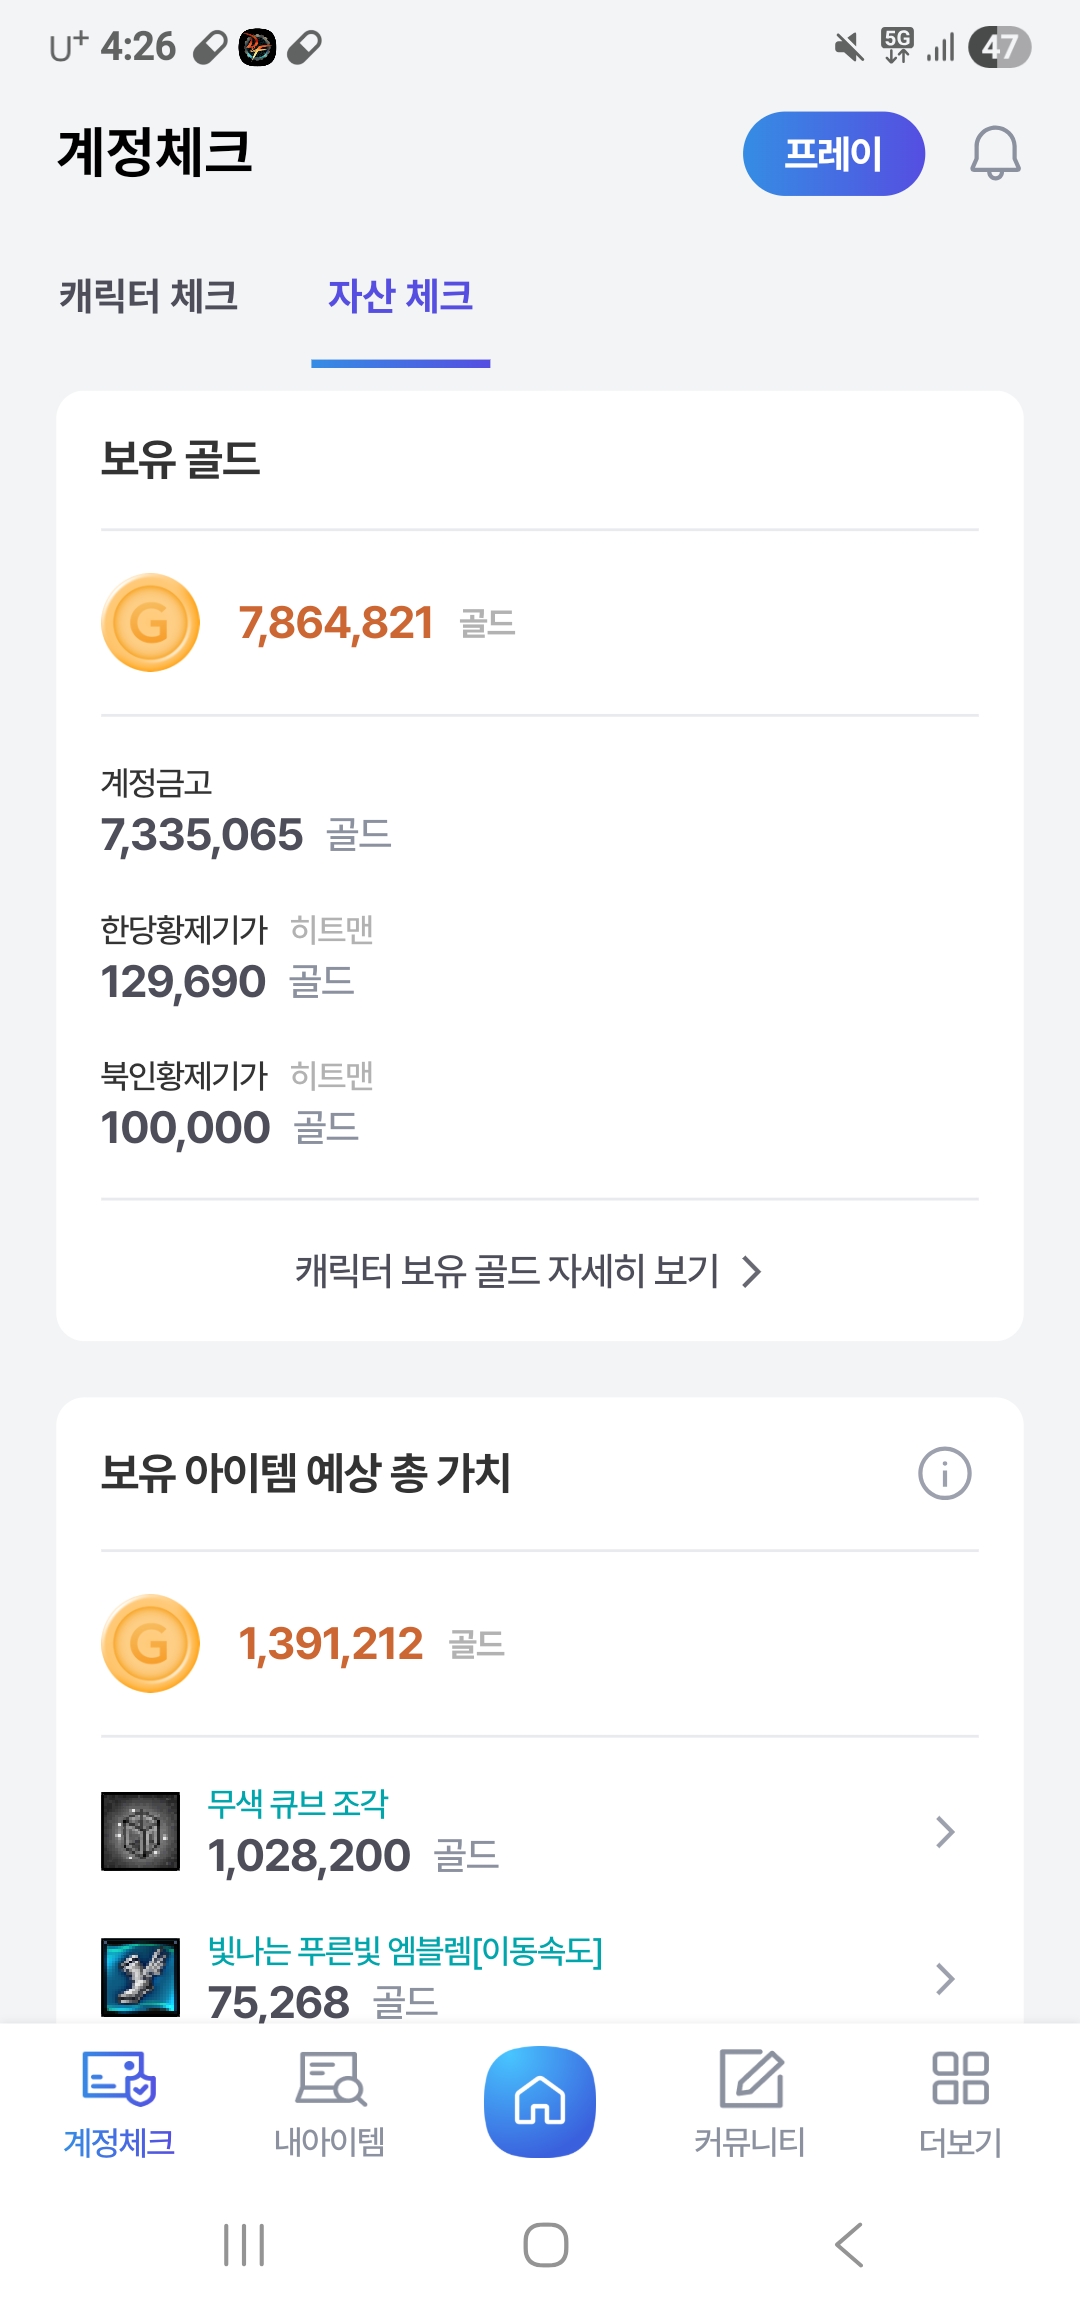Open the info icon for item total value

(x=944, y=1473)
